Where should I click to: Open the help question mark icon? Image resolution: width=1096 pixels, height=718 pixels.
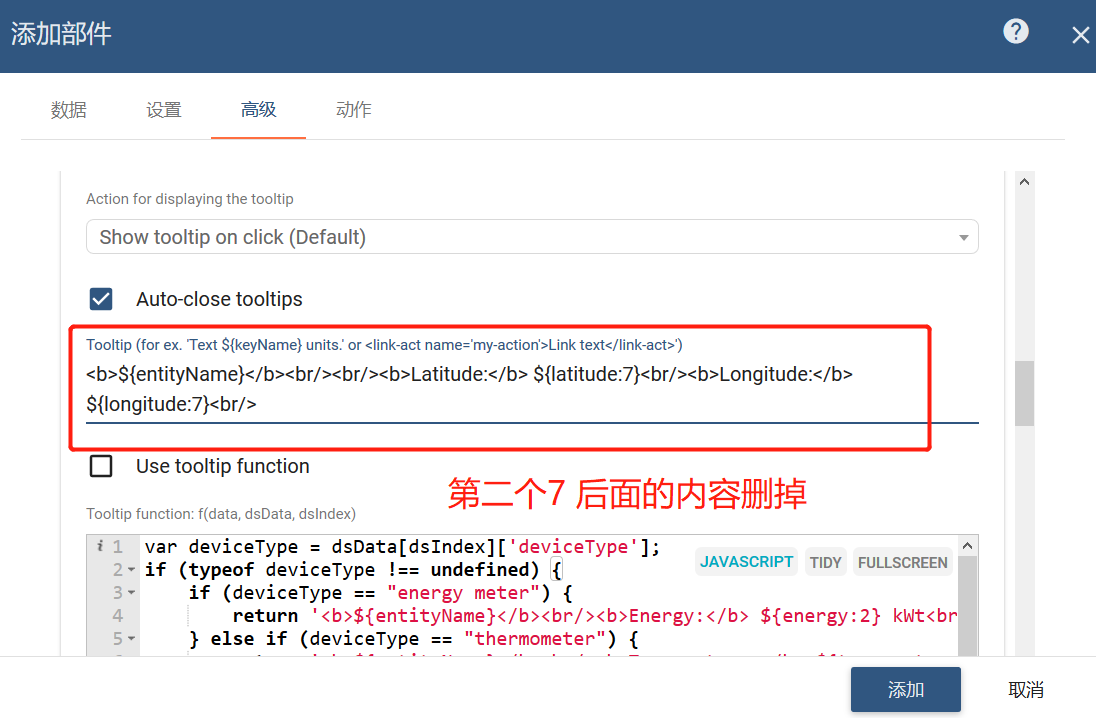1016,31
